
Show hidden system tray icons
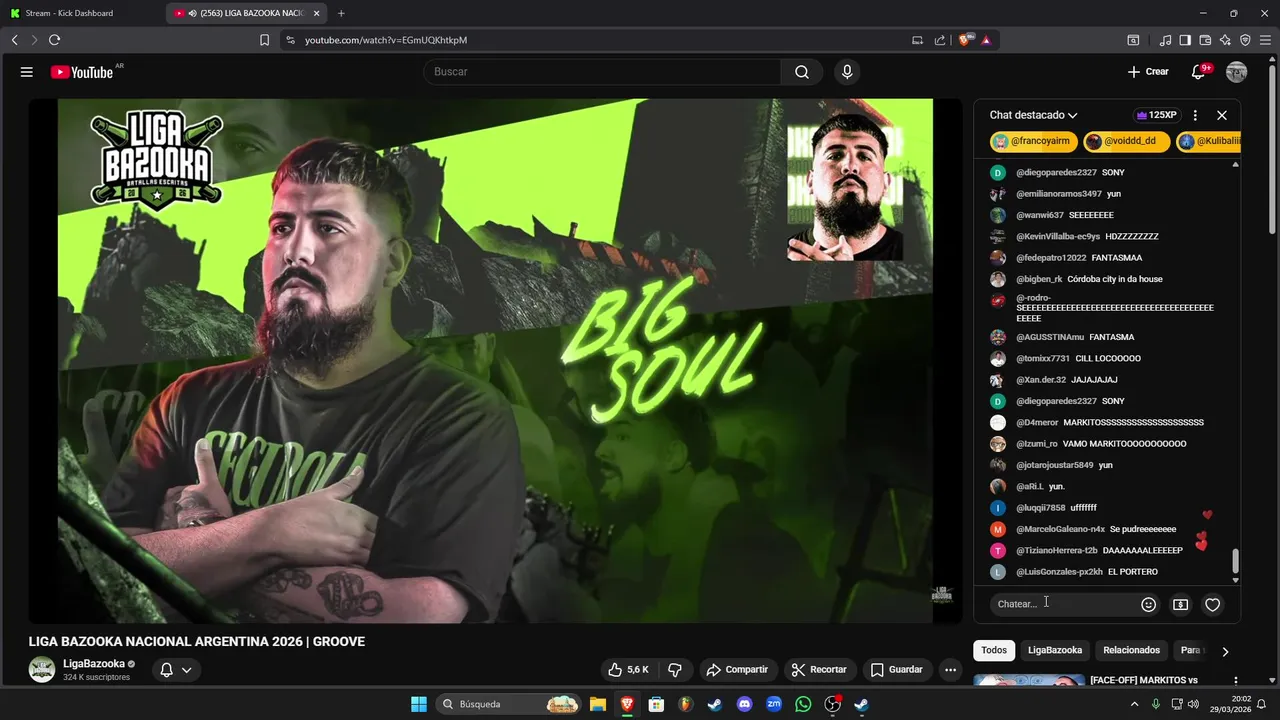click(1134, 704)
